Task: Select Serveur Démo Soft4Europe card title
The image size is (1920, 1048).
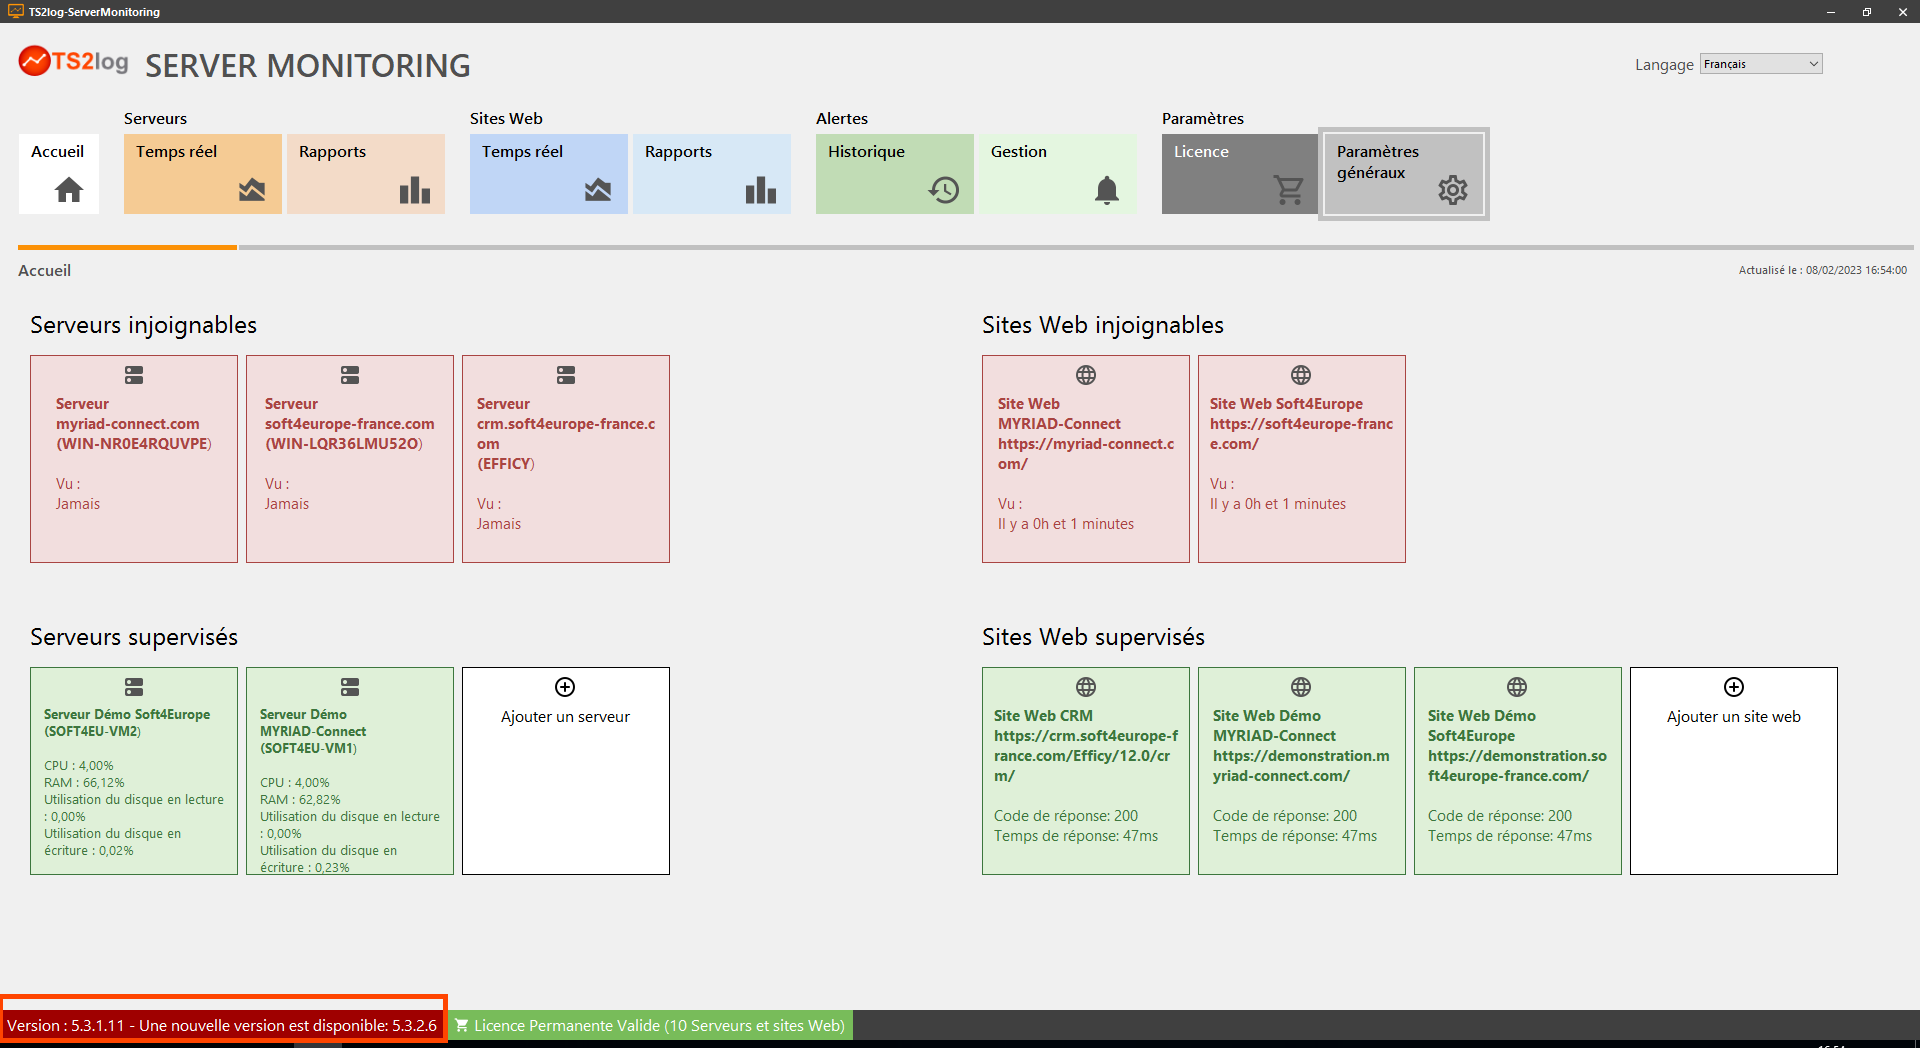Action: tap(127, 723)
